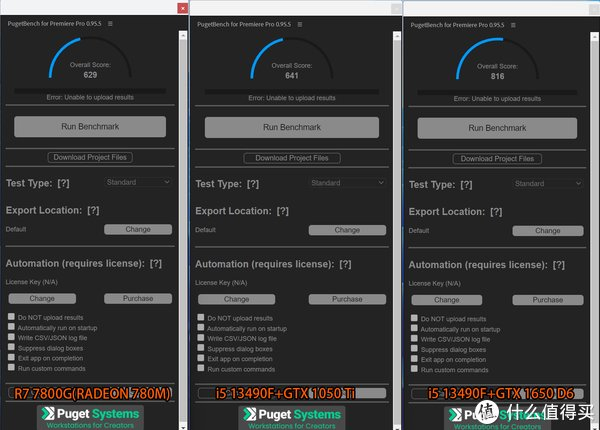
Task: Click the 629 panel vertical scrollbar
Action: [x=183, y=231]
